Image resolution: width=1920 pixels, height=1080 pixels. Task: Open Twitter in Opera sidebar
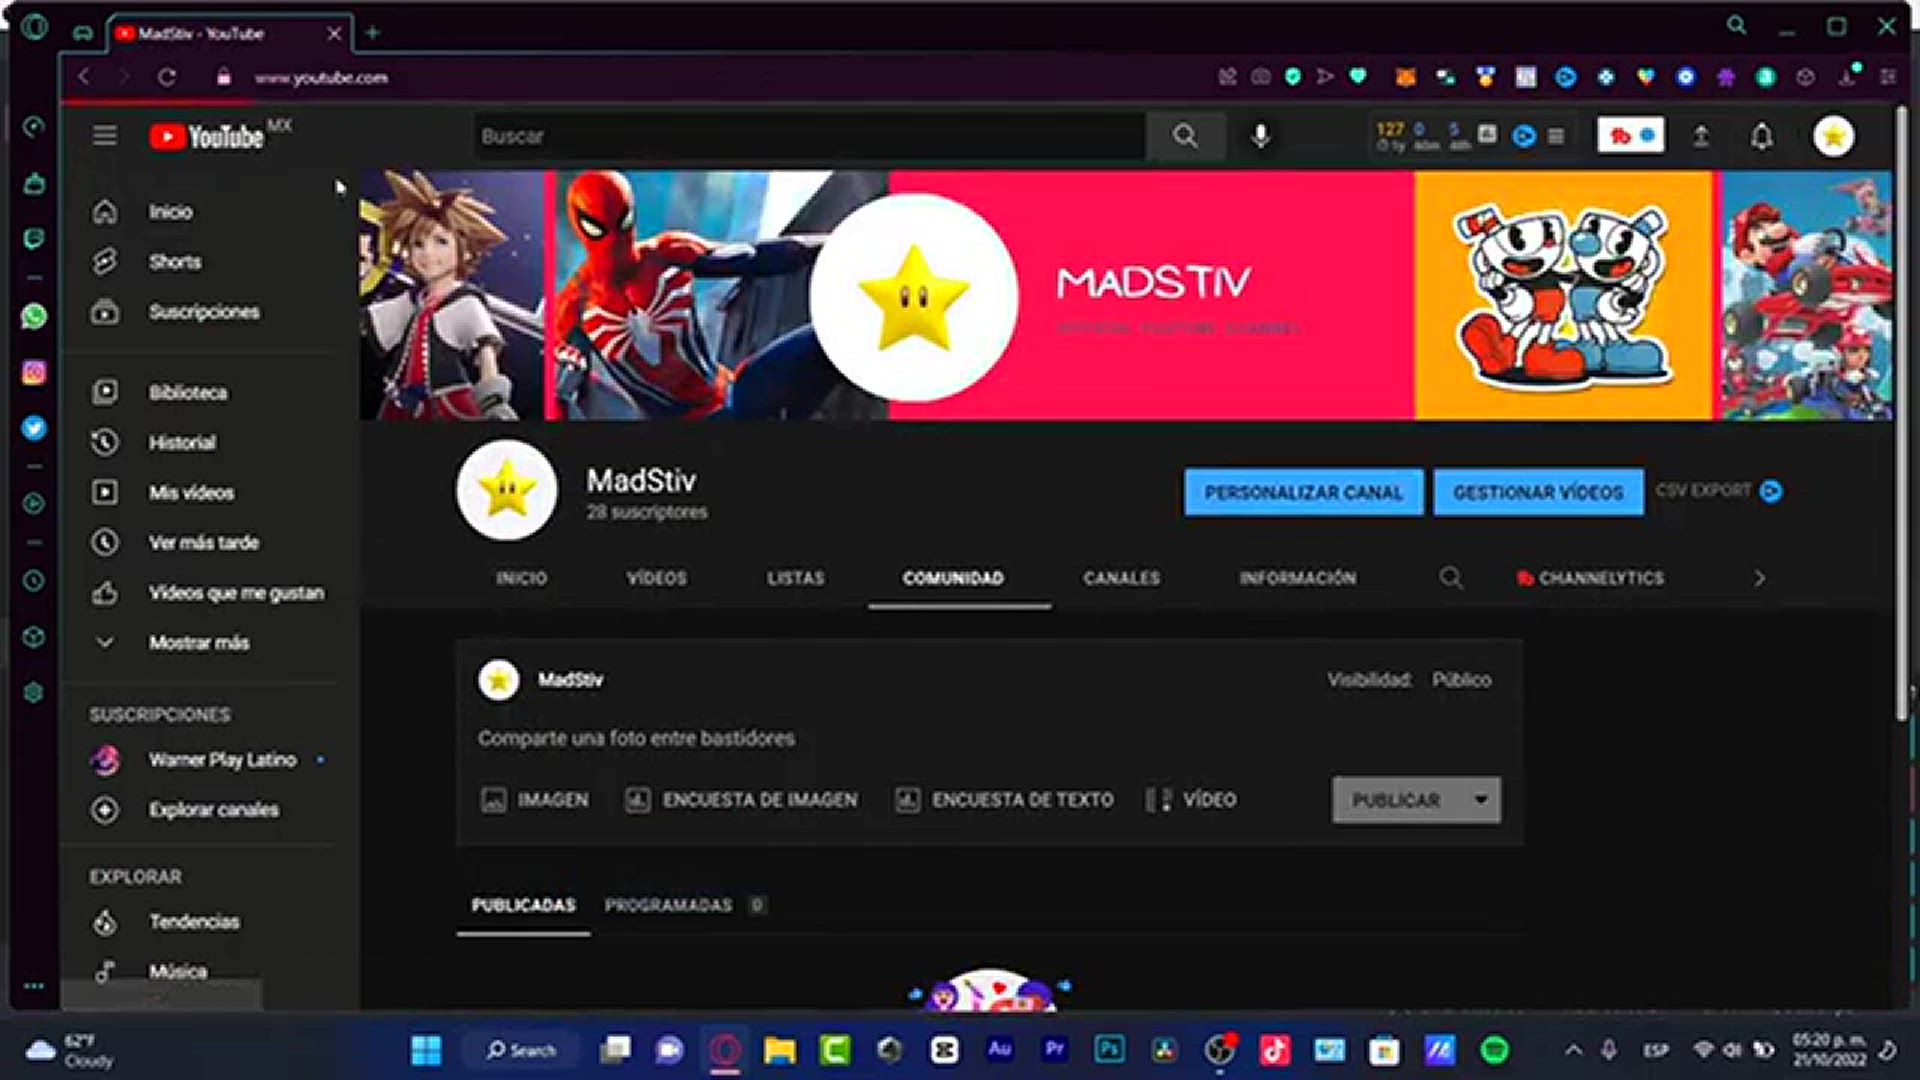[x=34, y=428]
